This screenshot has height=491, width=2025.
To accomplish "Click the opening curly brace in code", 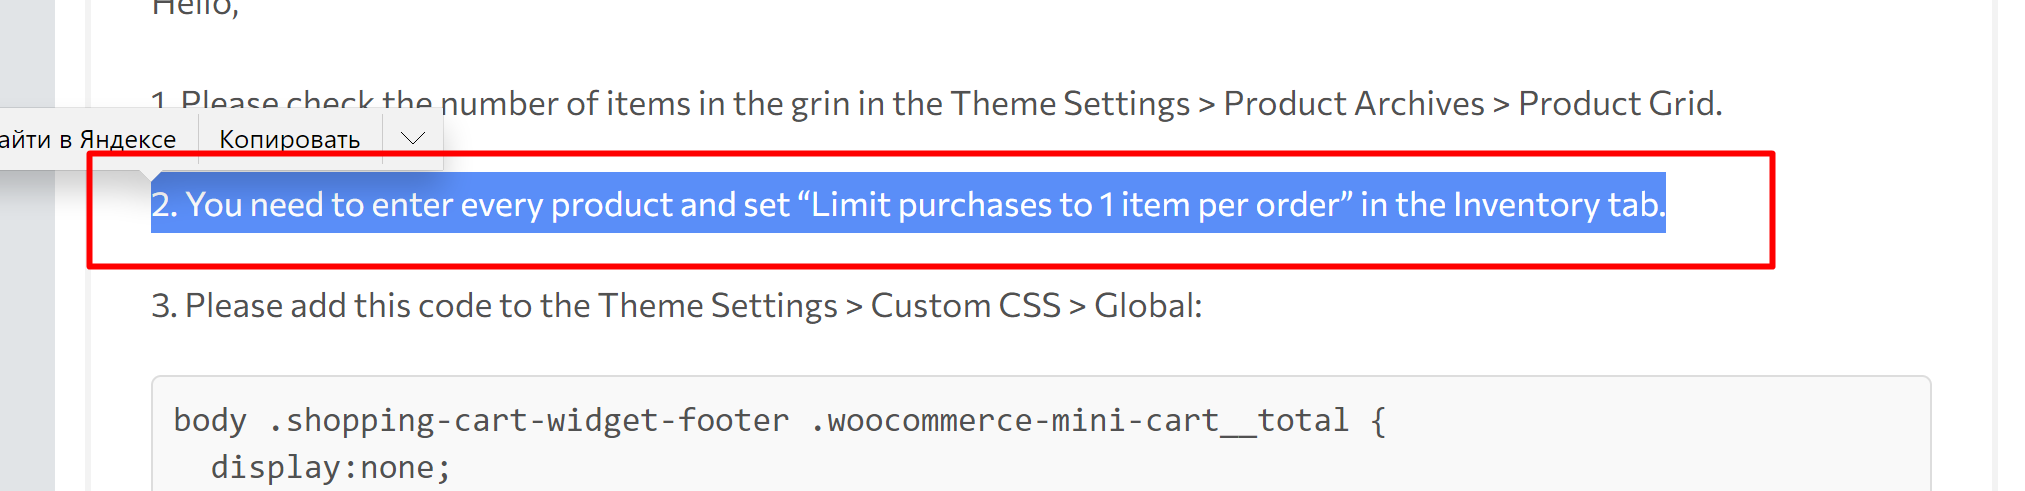I will tap(1378, 420).
